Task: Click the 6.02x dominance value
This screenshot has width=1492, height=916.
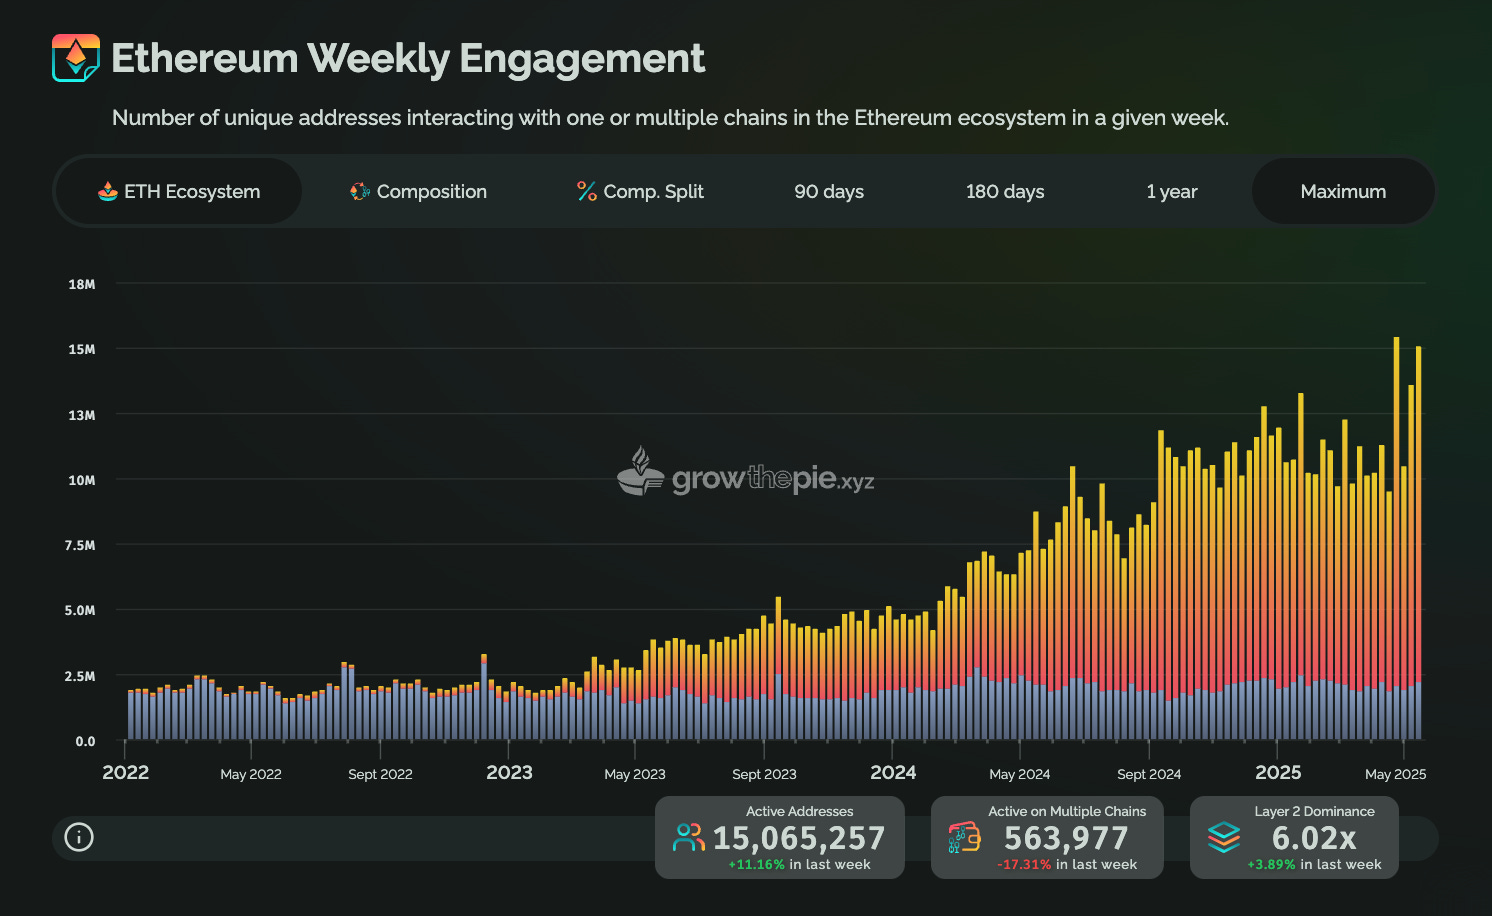Action: tap(1314, 838)
